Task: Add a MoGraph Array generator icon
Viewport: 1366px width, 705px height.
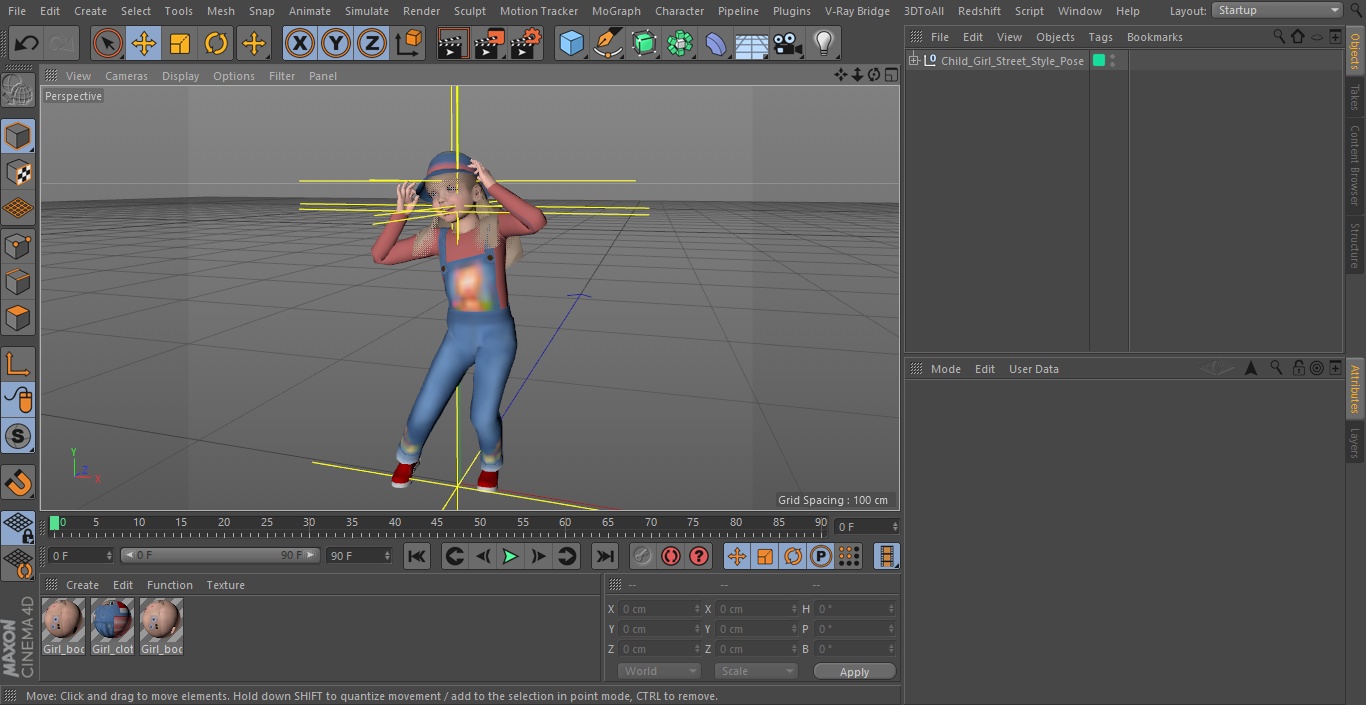Action: coord(680,43)
